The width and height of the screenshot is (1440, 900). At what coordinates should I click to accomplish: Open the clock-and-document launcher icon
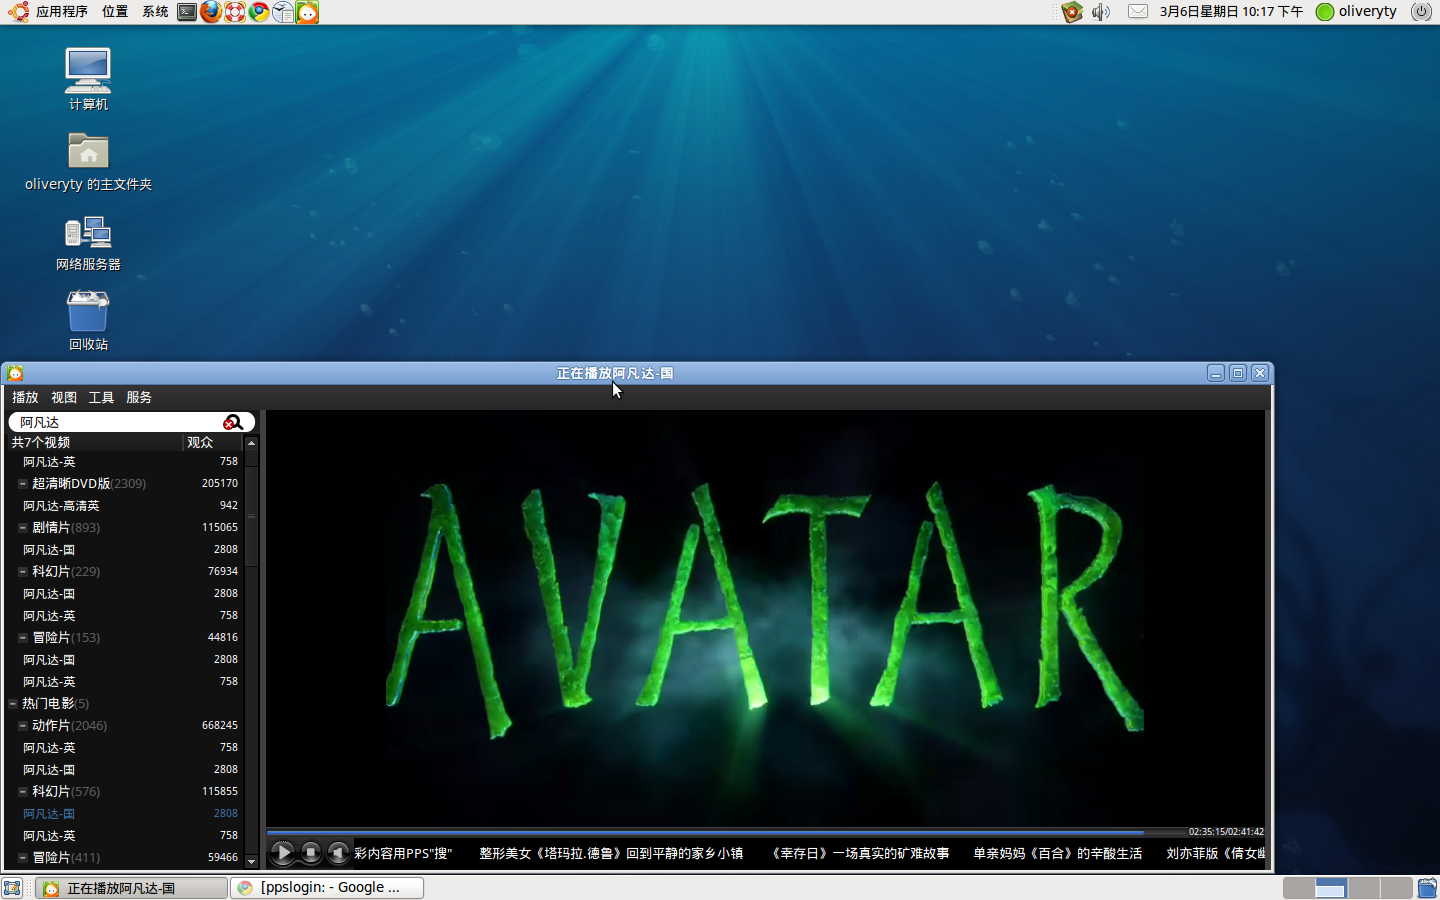coord(283,12)
